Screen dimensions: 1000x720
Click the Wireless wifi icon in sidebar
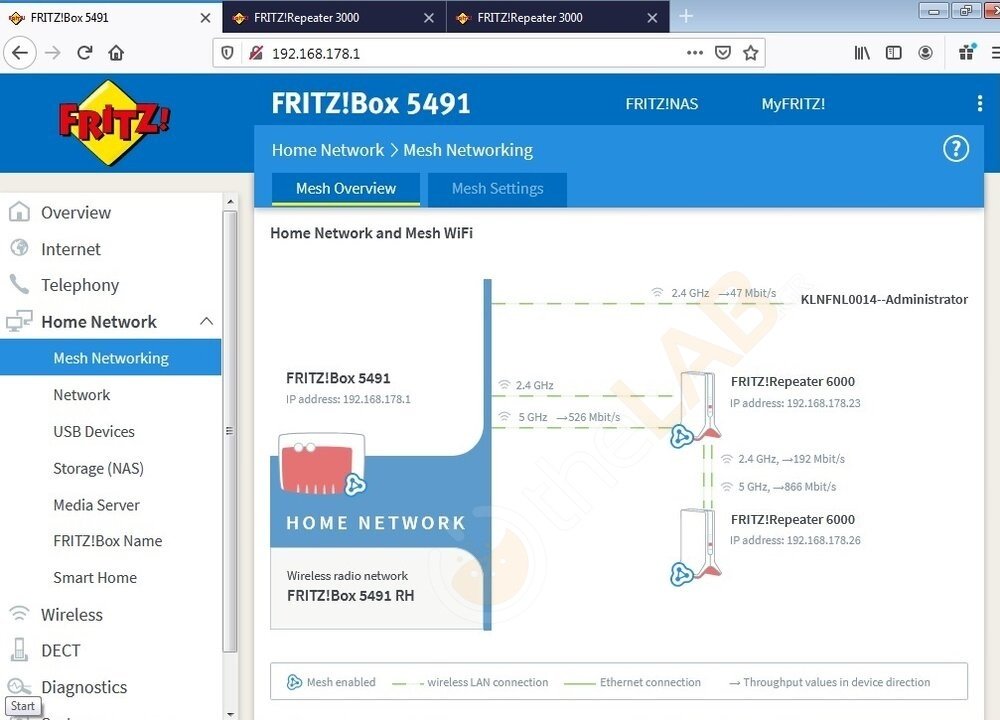(x=19, y=613)
